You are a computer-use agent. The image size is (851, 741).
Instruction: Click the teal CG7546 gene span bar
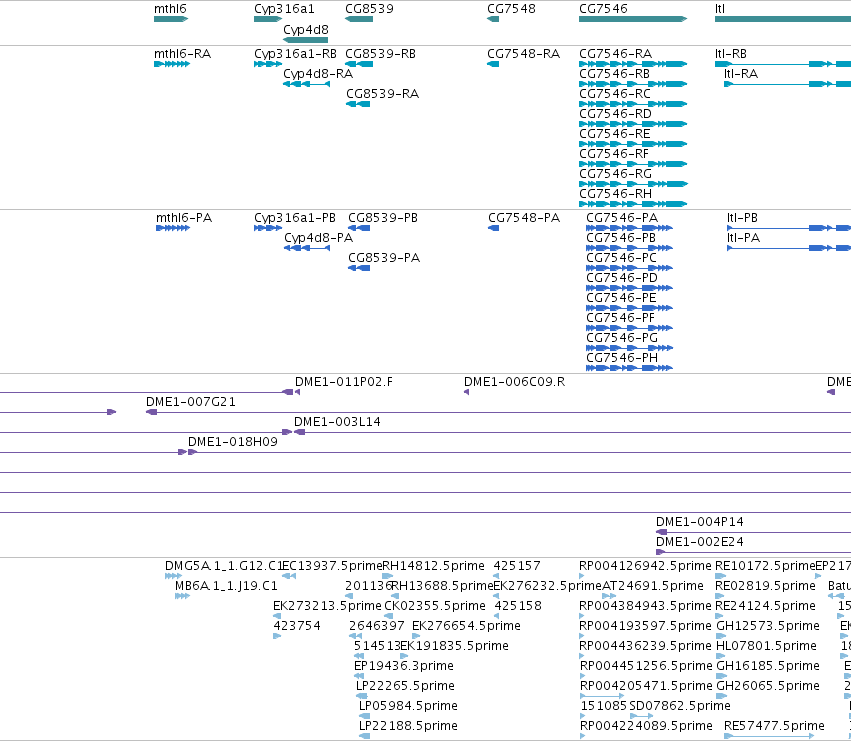[633, 19]
